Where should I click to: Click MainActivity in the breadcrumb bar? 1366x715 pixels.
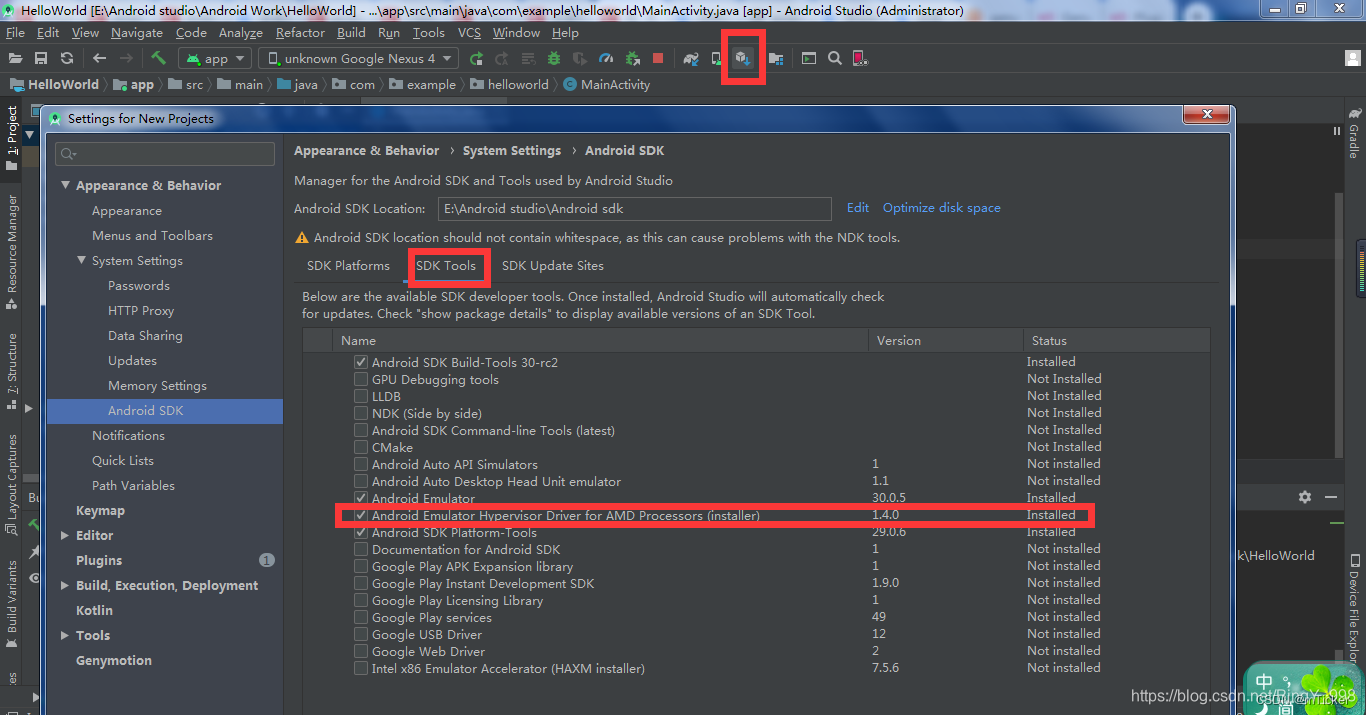point(607,85)
